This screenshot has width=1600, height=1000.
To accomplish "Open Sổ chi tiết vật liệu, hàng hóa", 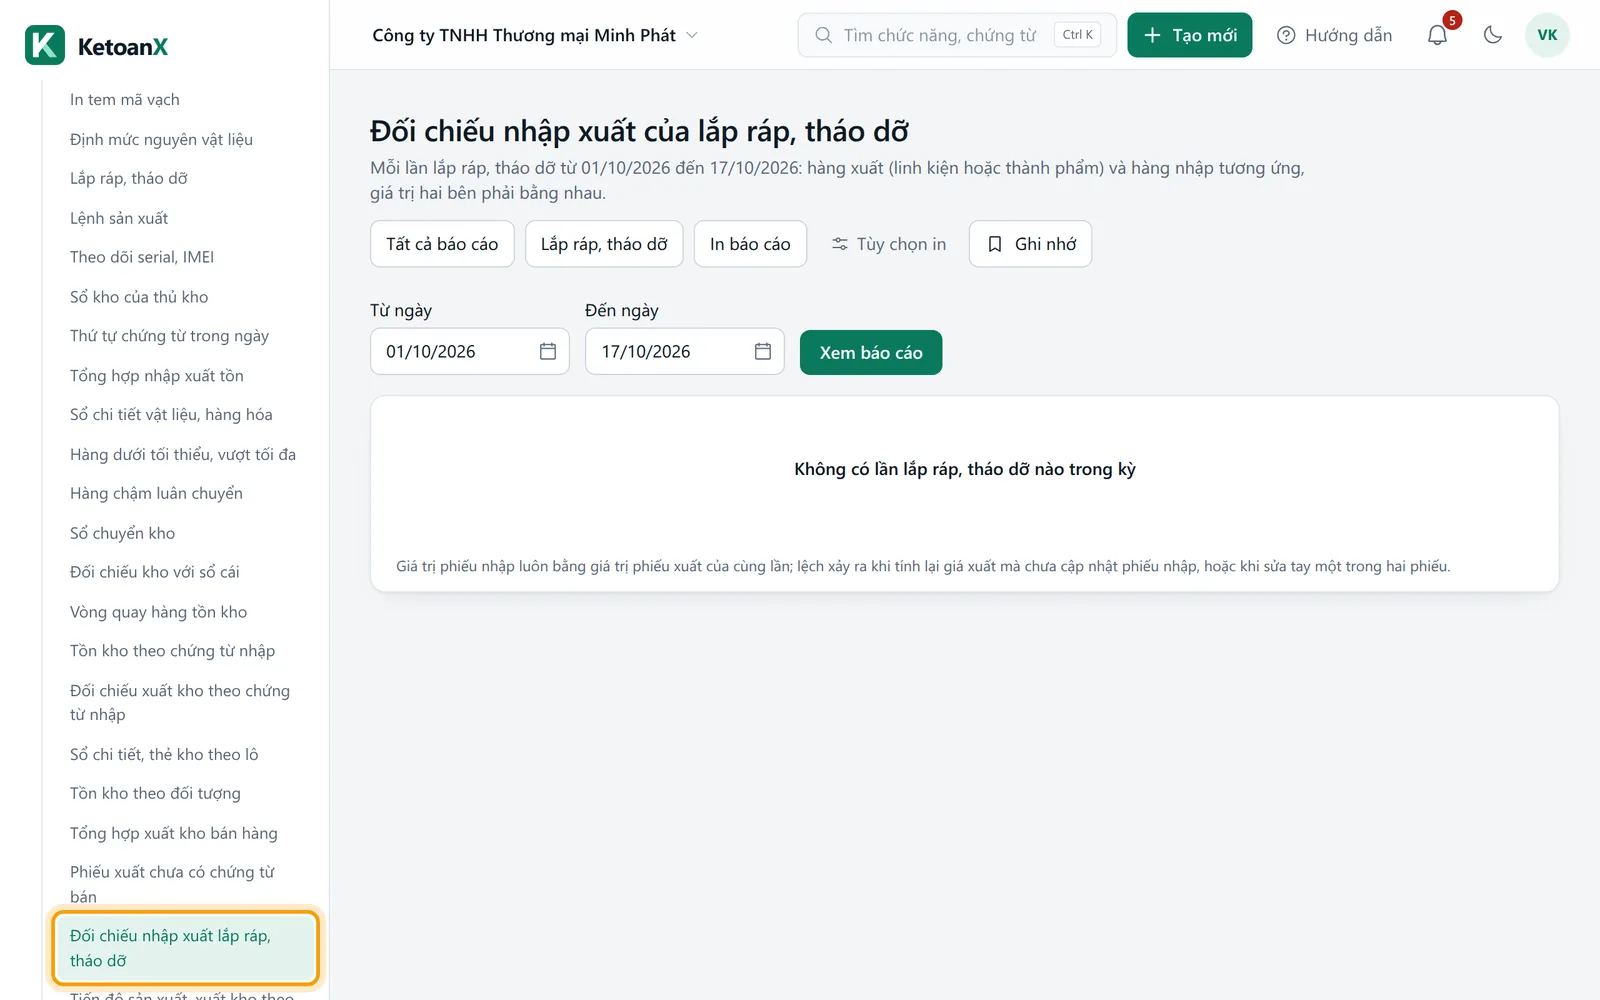I will [x=171, y=415].
